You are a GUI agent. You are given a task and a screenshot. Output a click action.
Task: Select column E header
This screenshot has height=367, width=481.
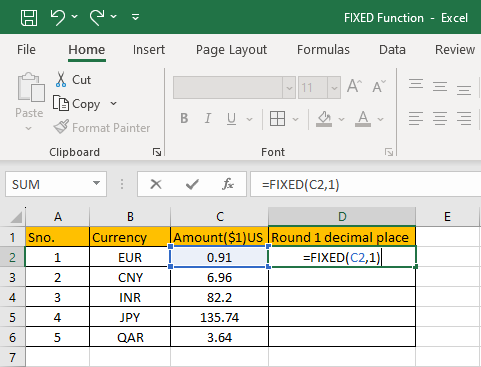447,217
